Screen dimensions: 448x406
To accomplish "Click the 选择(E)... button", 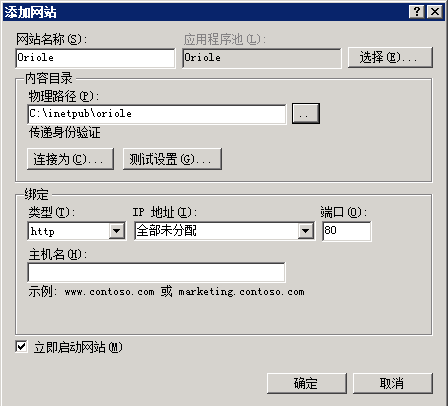I will click(390, 58).
